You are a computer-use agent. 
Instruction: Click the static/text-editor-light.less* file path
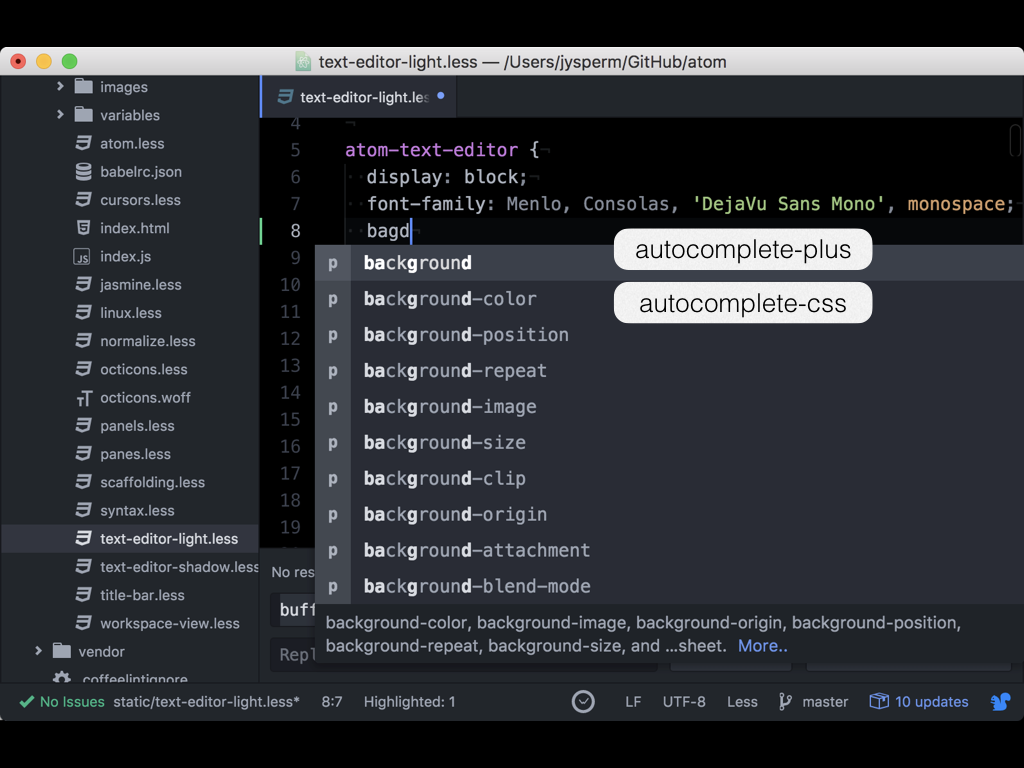(206, 701)
